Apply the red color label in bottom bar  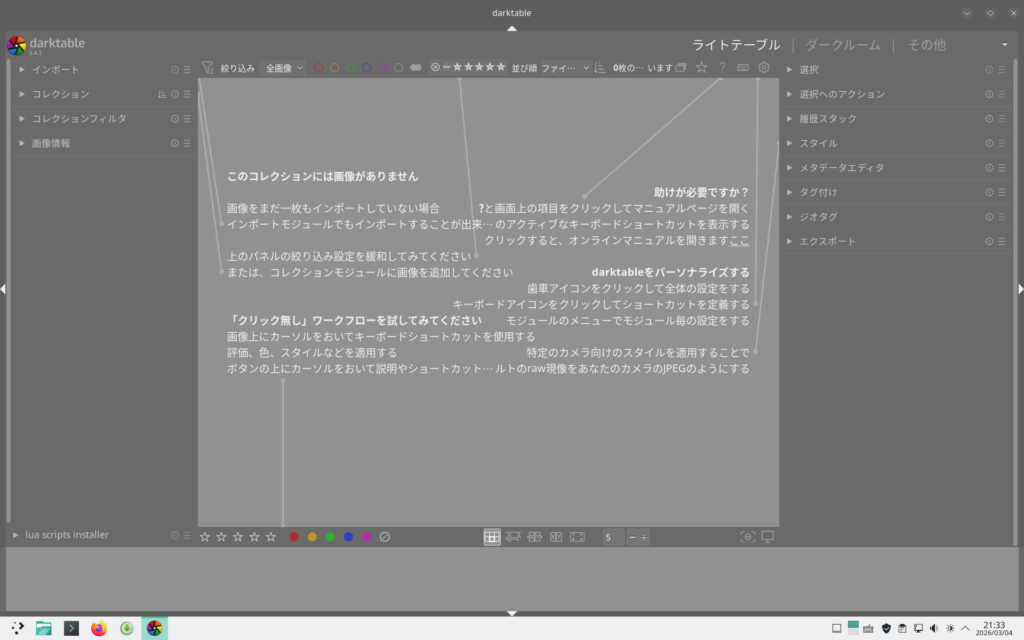tap(294, 537)
